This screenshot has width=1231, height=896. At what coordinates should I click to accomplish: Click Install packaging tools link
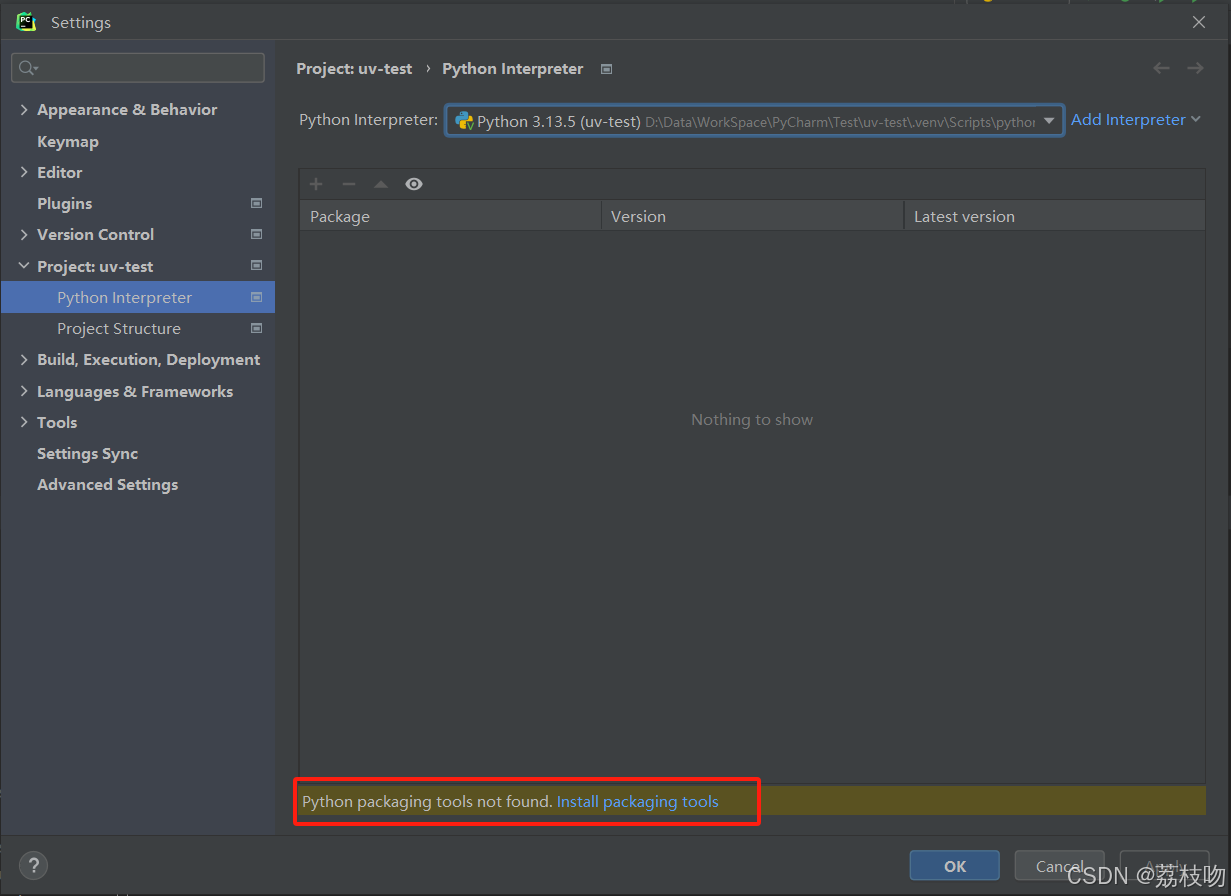[637, 801]
